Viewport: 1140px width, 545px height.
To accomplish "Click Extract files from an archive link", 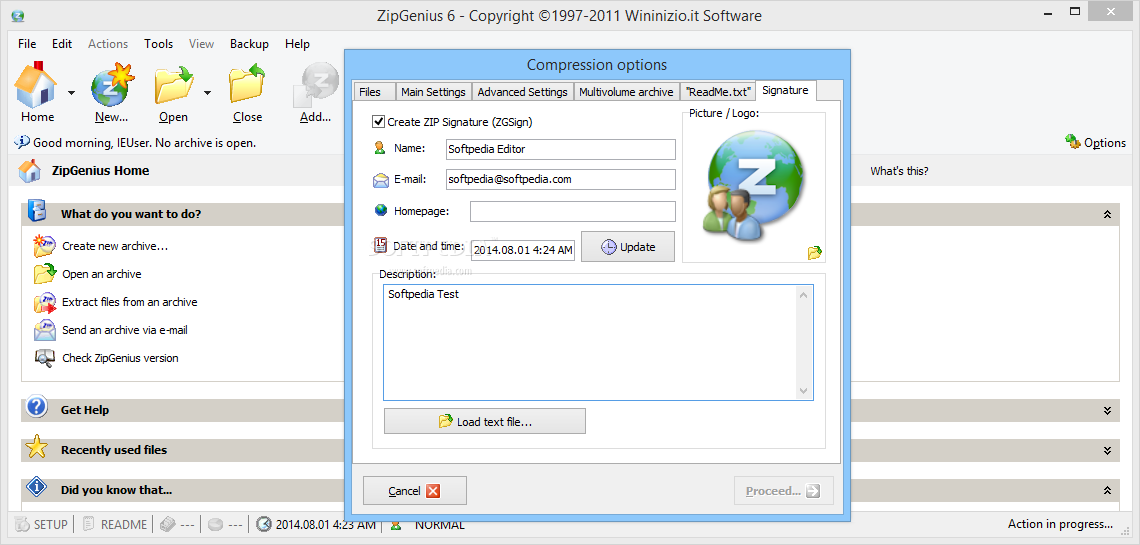I will [129, 302].
